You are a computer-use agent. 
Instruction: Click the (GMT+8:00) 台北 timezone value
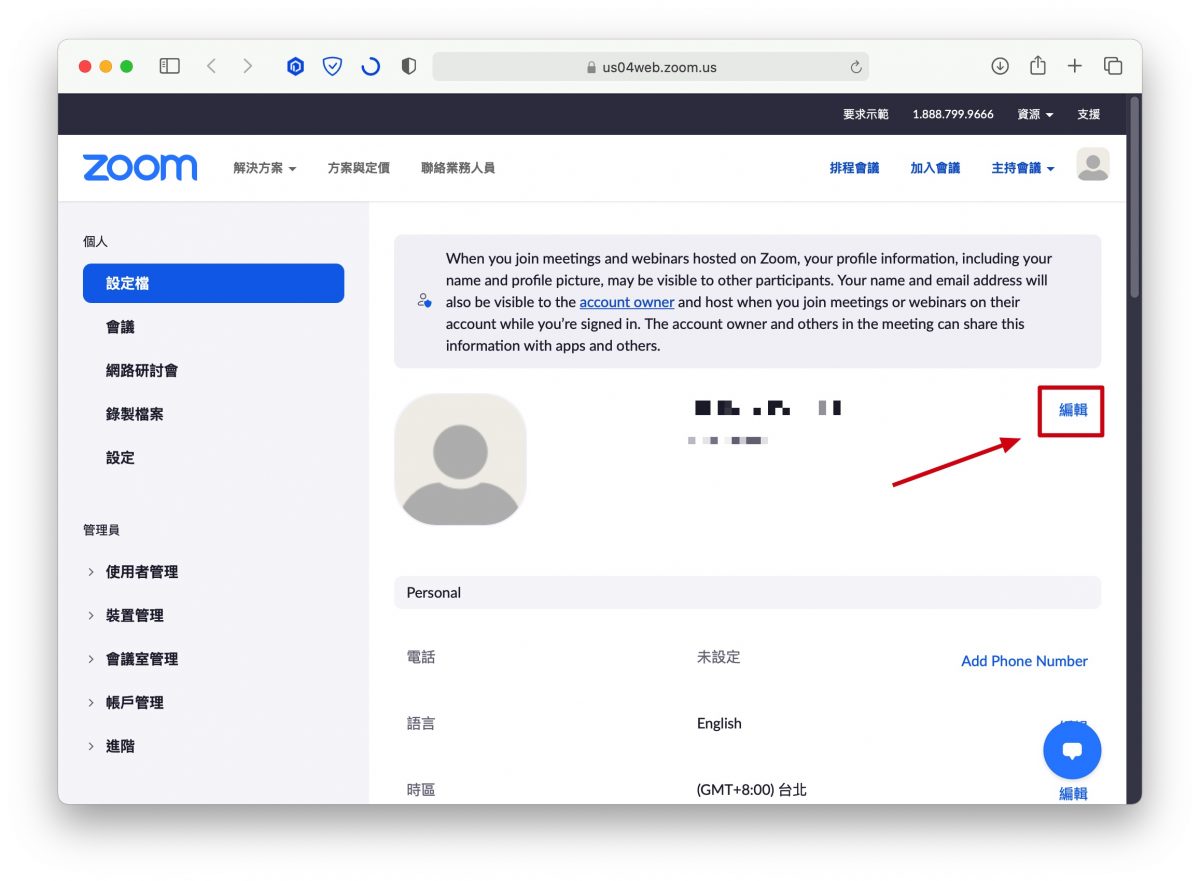[x=751, y=790]
